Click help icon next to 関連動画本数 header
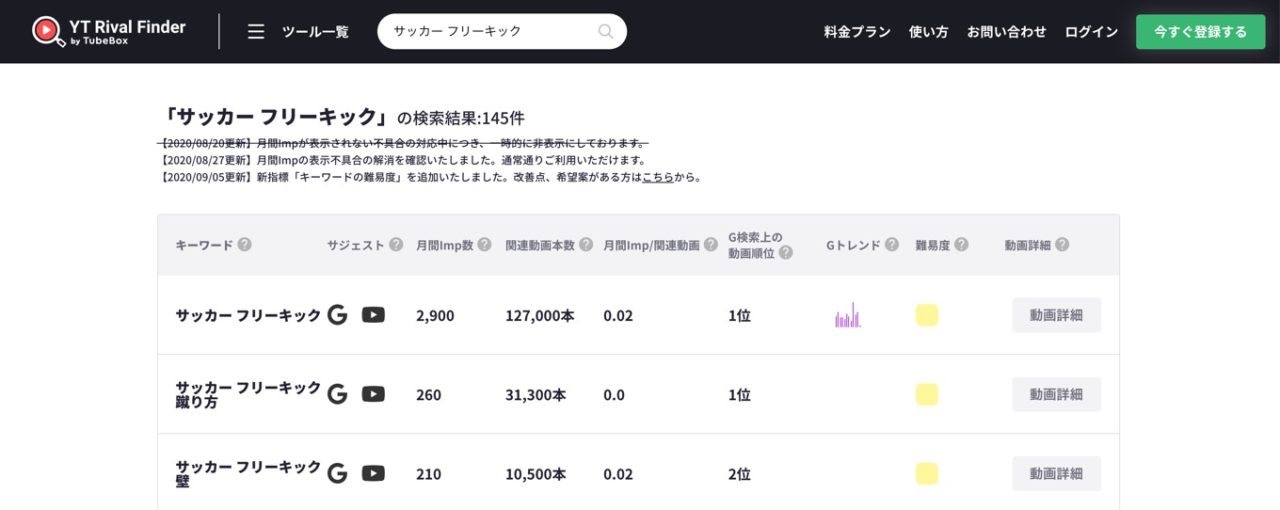Image resolution: width=1280 pixels, height=510 pixels. (586, 245)
